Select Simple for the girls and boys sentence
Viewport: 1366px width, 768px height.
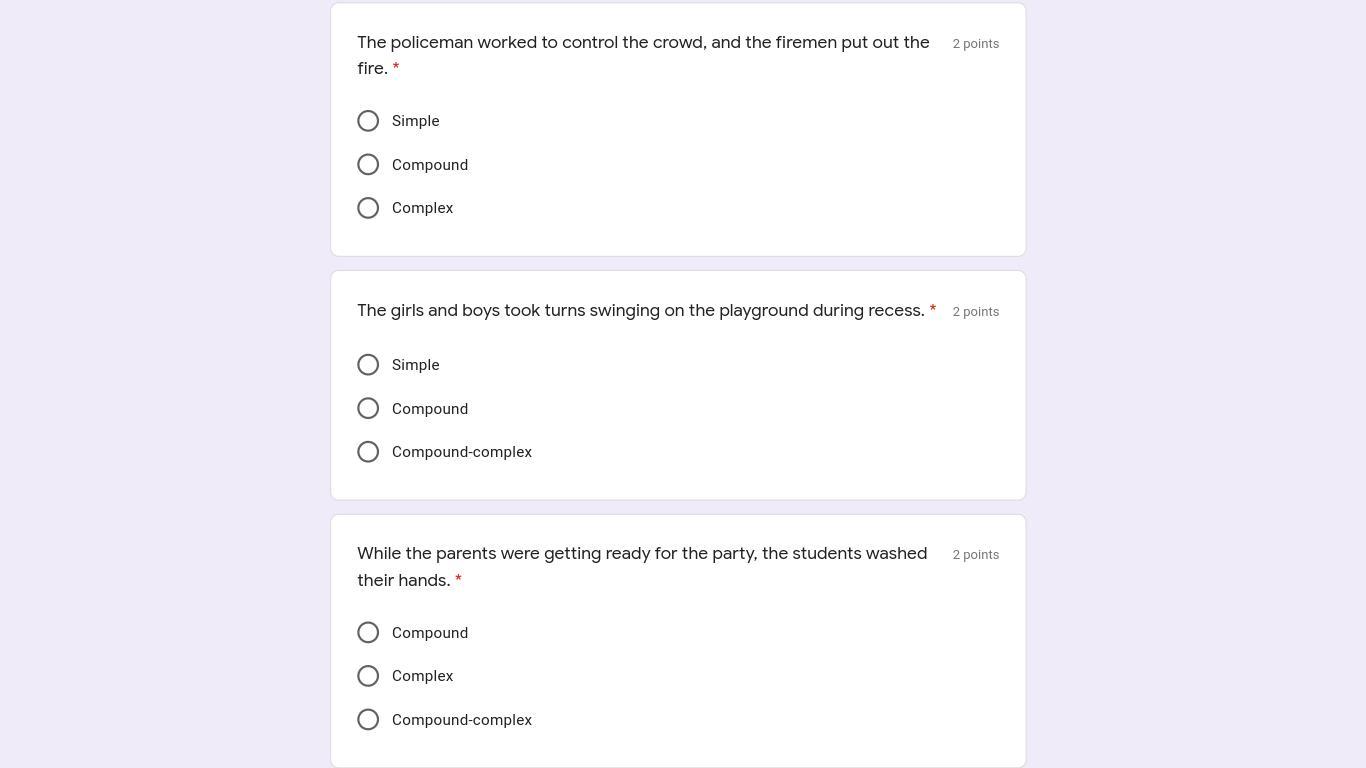(368, 365)
